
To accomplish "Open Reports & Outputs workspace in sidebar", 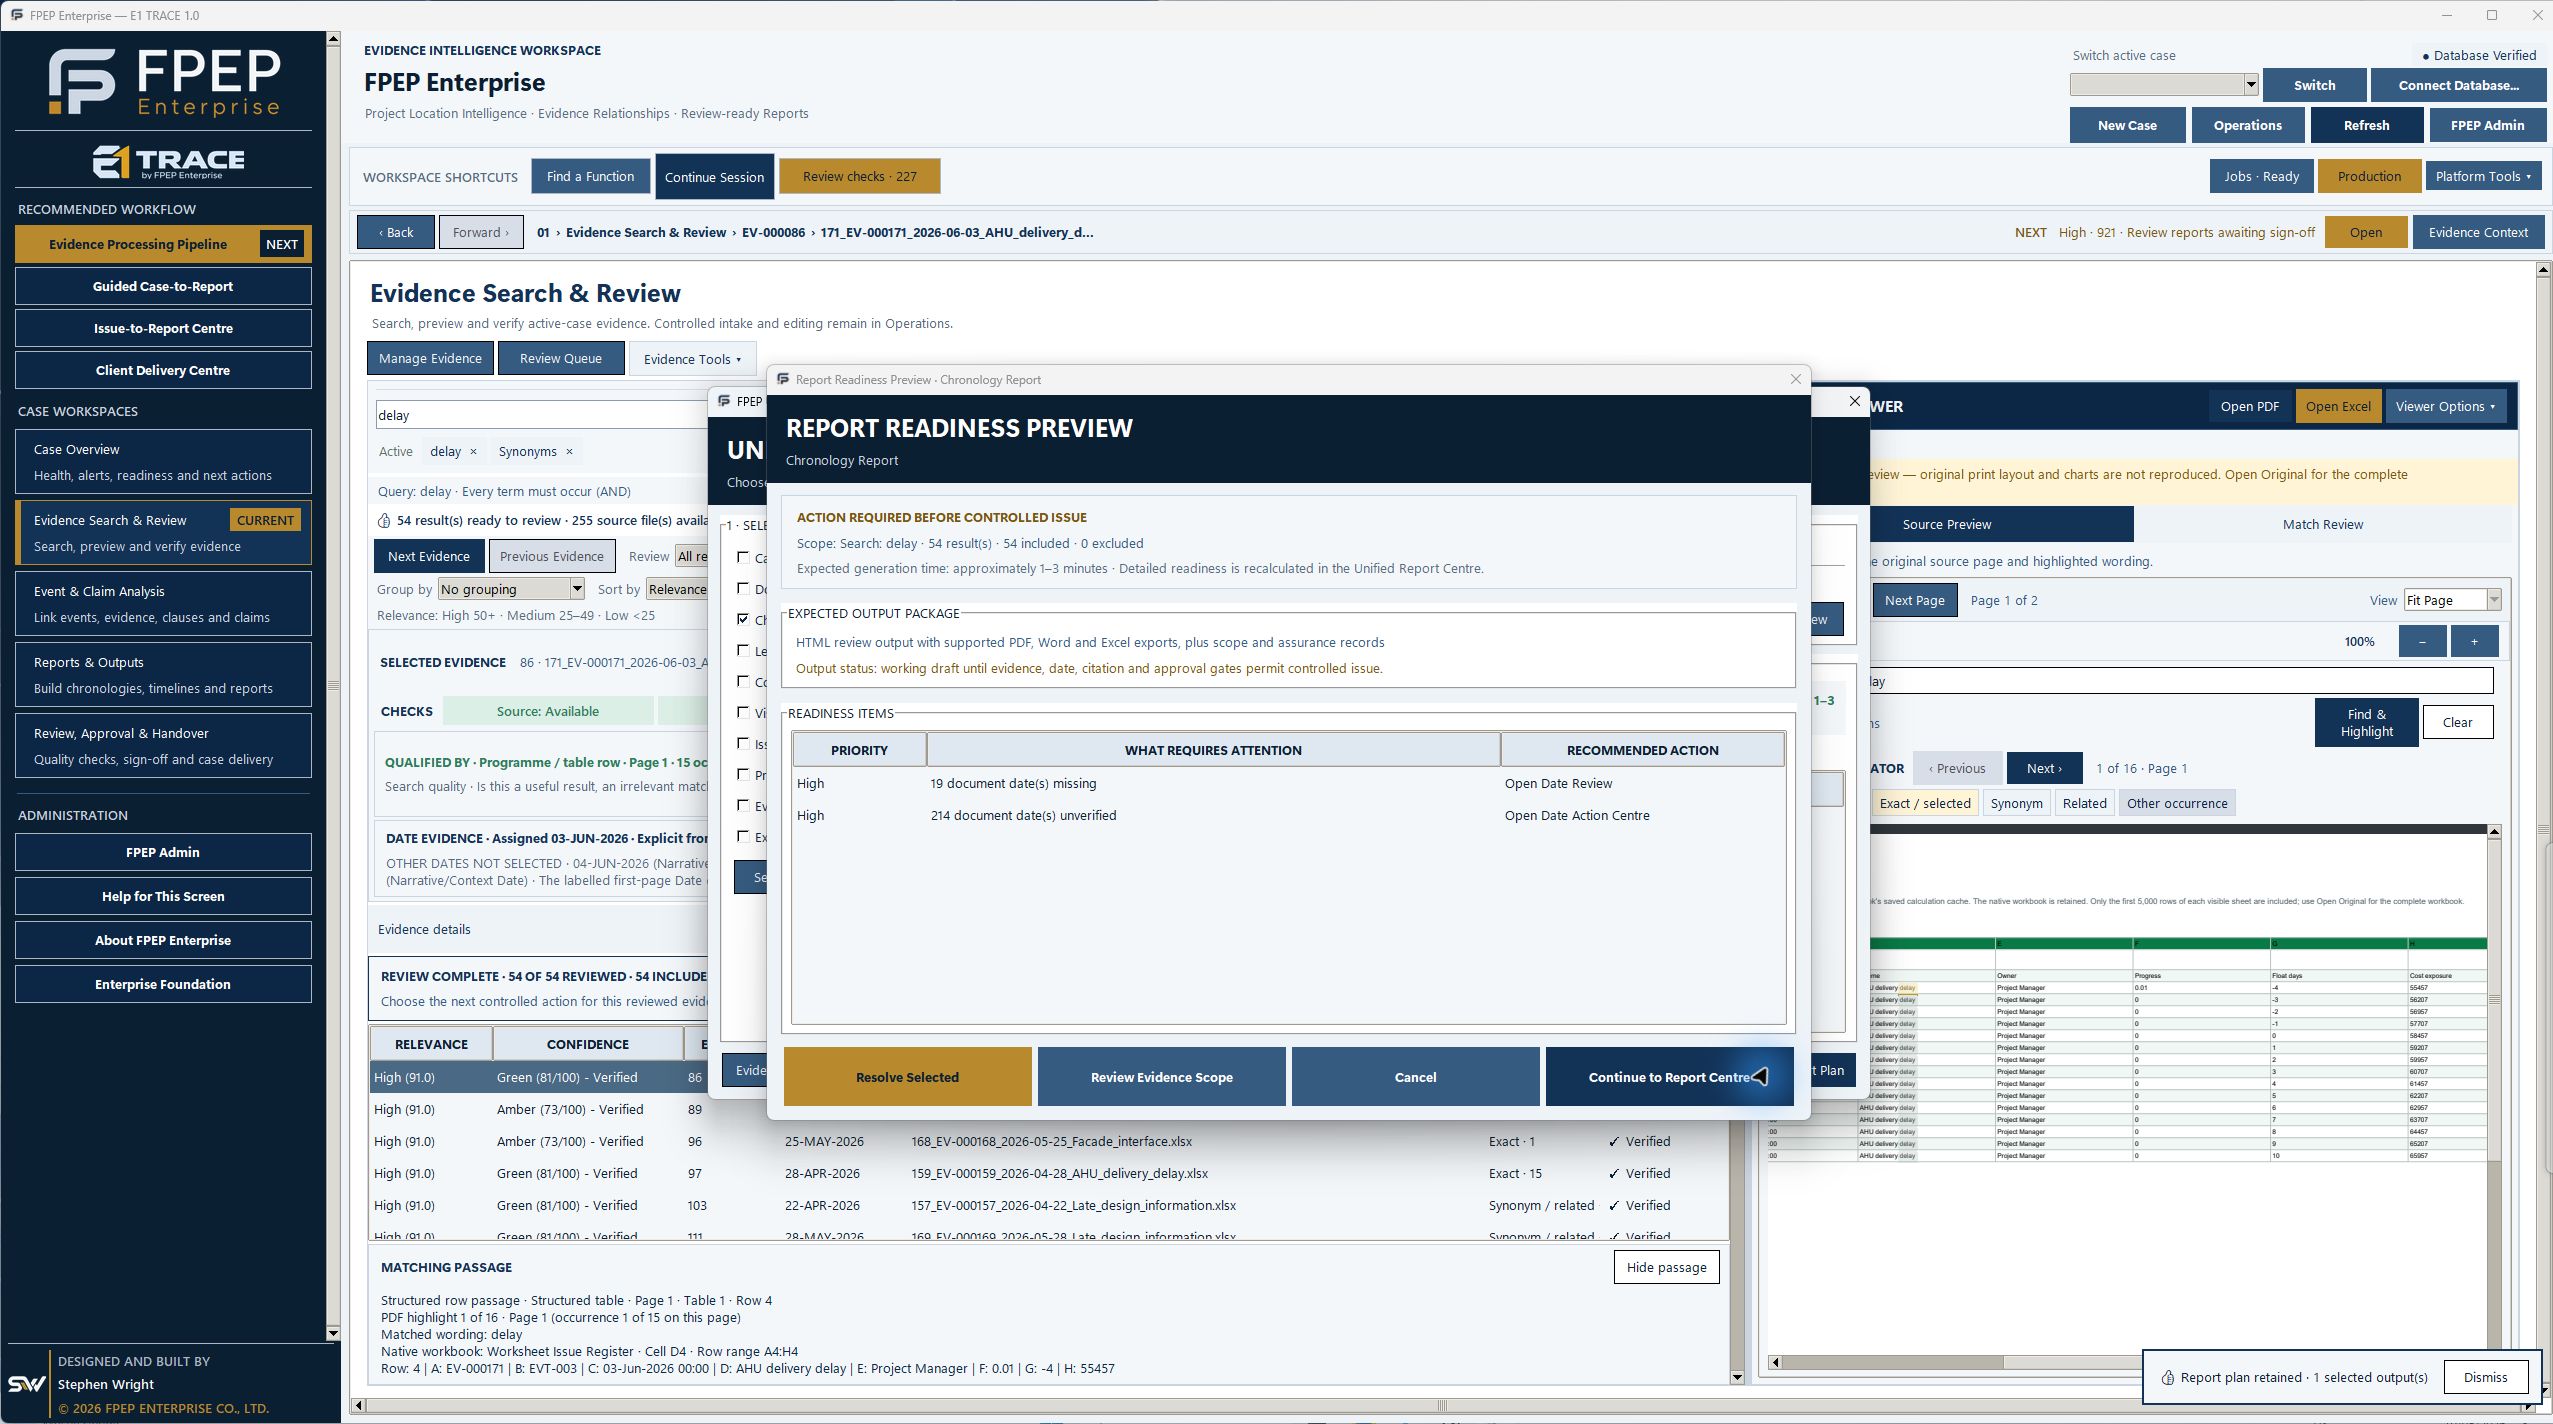I will tap(163, 675).
